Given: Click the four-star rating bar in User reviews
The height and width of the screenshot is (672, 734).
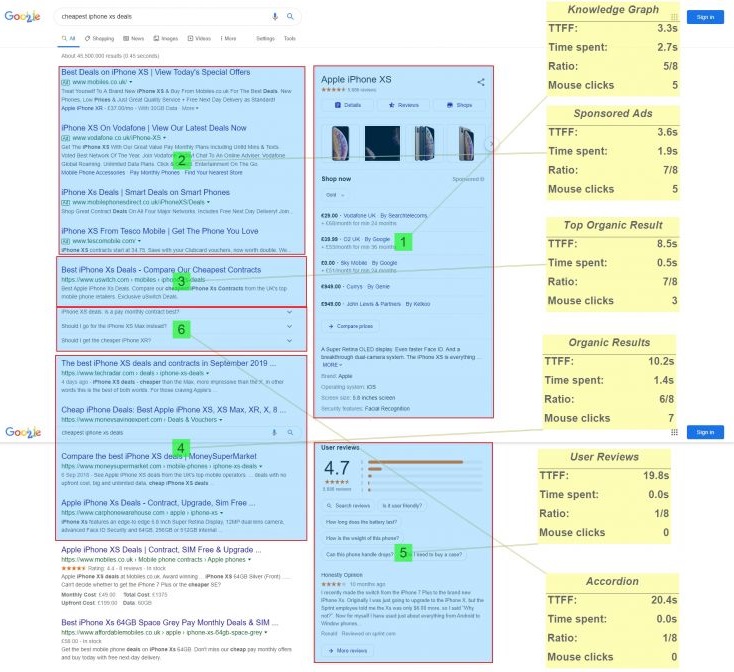Looking at the screenshot, I should [x=425, y=469].
